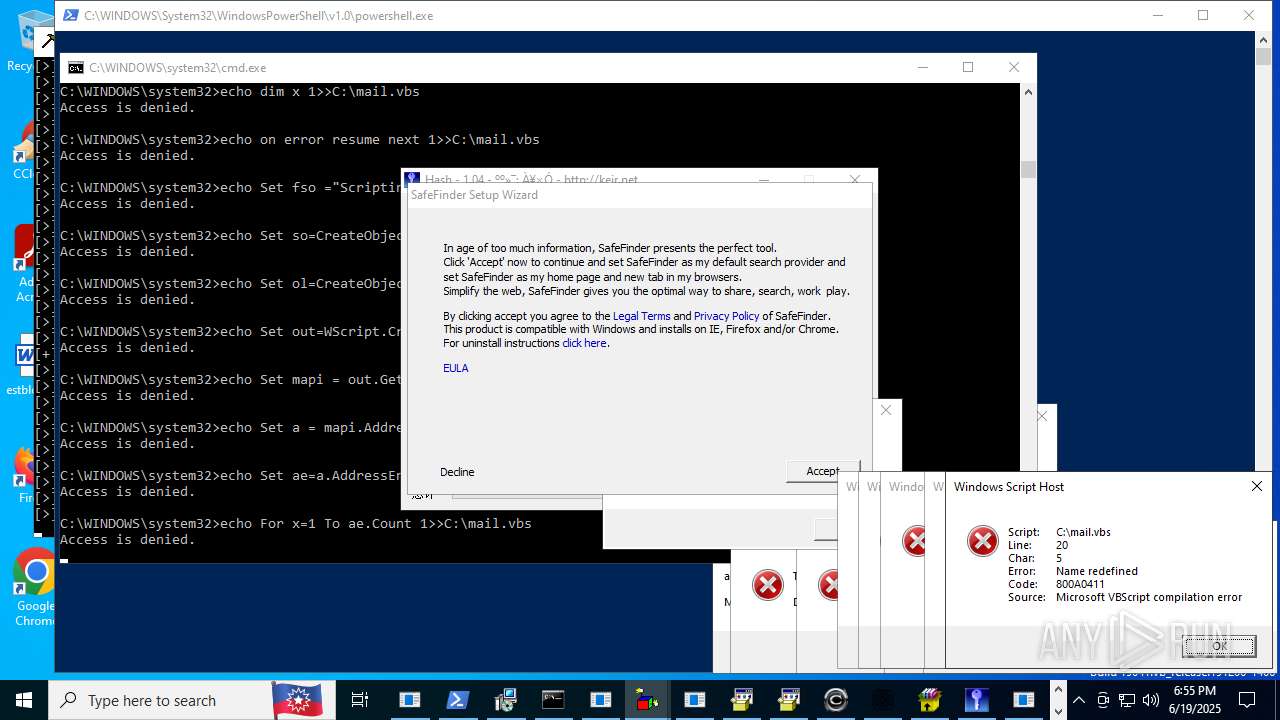The width and height of the screenshot is (1280, 720).
Task: Click the 'echo on error resume next' line
Action: [x=300, y=140]
